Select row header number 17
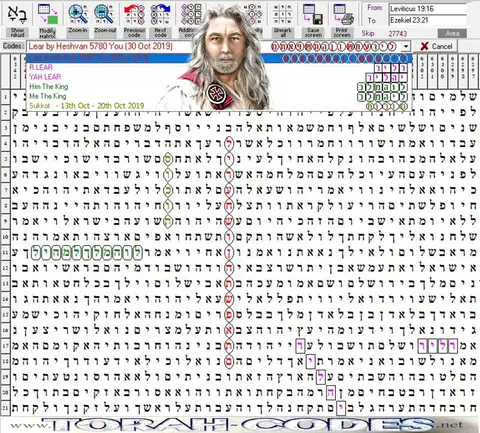The width and height of the screenshot is (480, 433). pyautogui.click(x=6, y=346)
